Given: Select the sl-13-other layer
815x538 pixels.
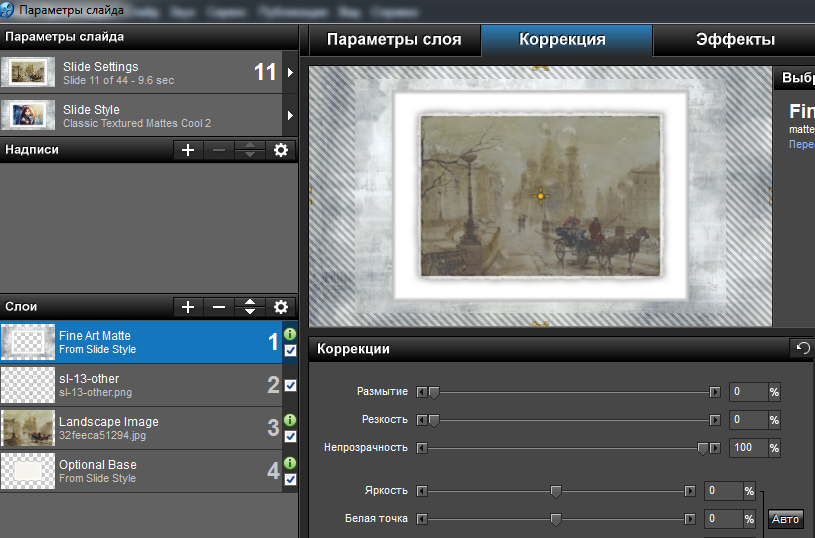Looking at the screenshot, I should 141,385.
